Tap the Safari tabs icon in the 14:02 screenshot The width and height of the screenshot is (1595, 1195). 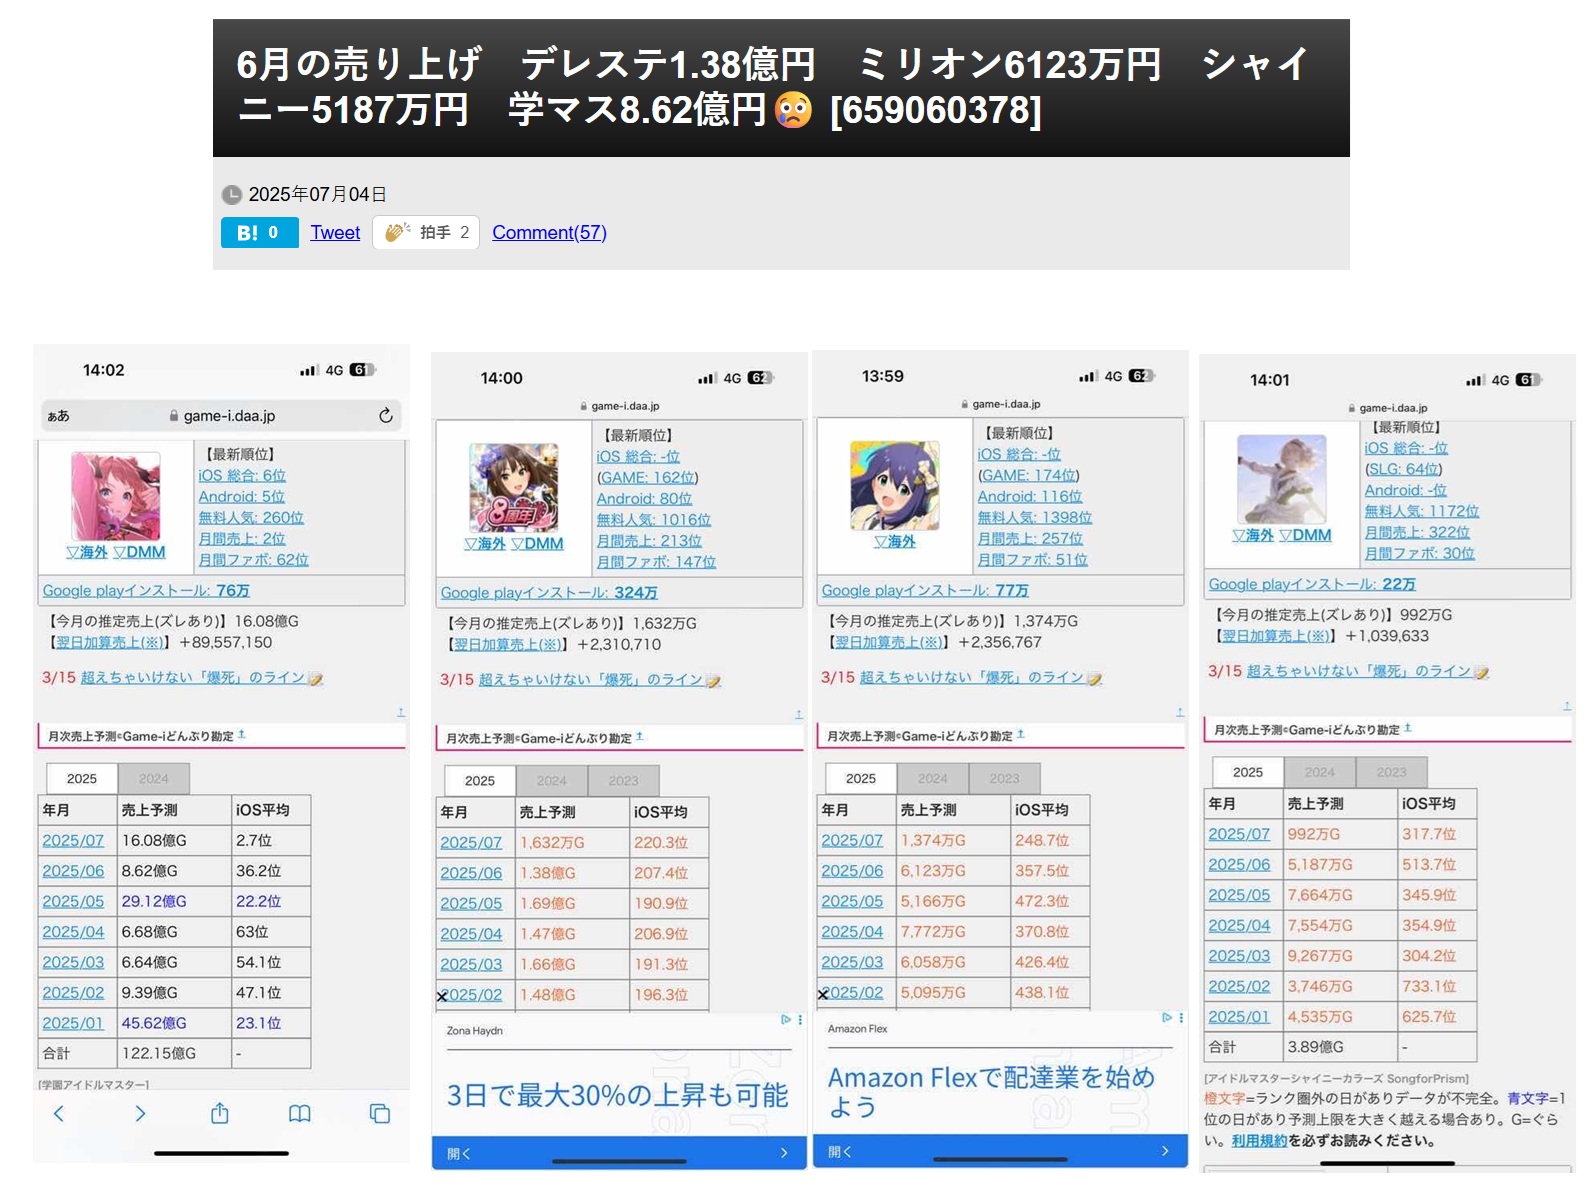380,1113
